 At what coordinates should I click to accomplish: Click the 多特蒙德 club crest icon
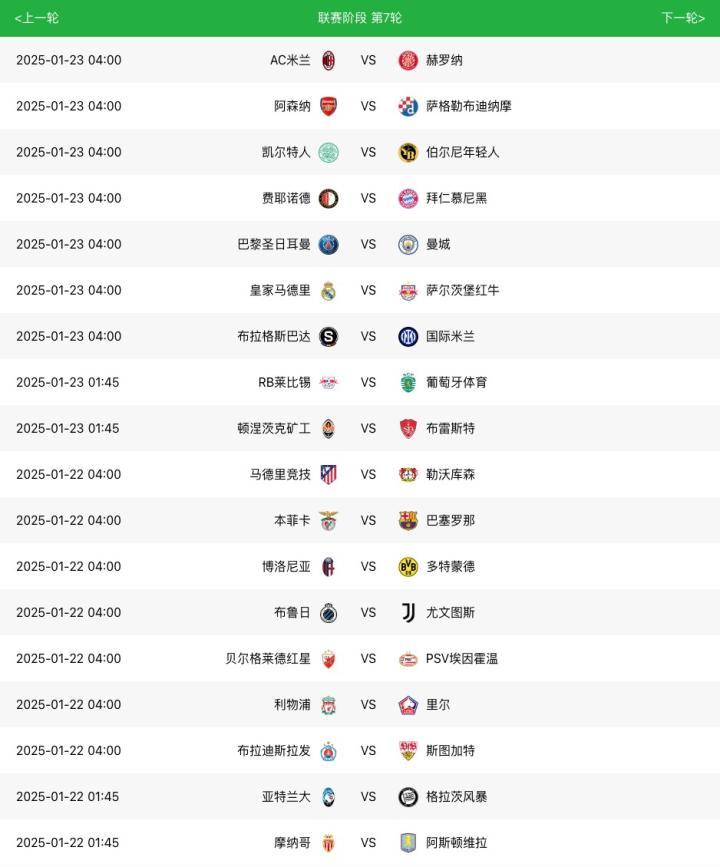pos(408,566)
